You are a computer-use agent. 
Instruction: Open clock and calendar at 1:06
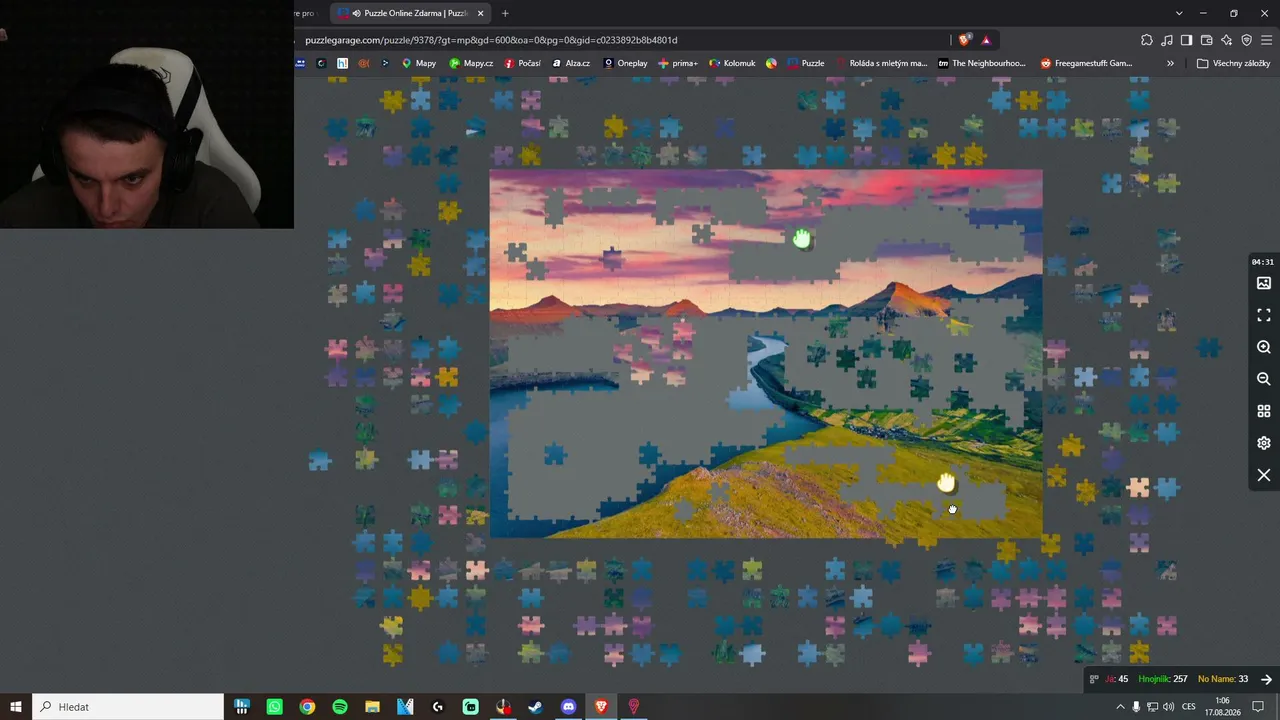pos(1222,707)
